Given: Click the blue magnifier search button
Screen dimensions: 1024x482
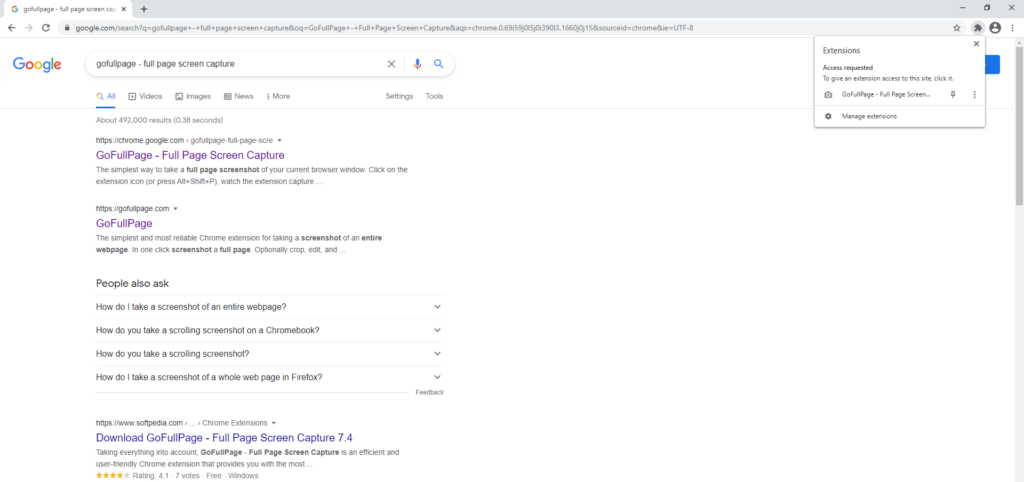Looking at the screenshot, I should click(439, 64).
